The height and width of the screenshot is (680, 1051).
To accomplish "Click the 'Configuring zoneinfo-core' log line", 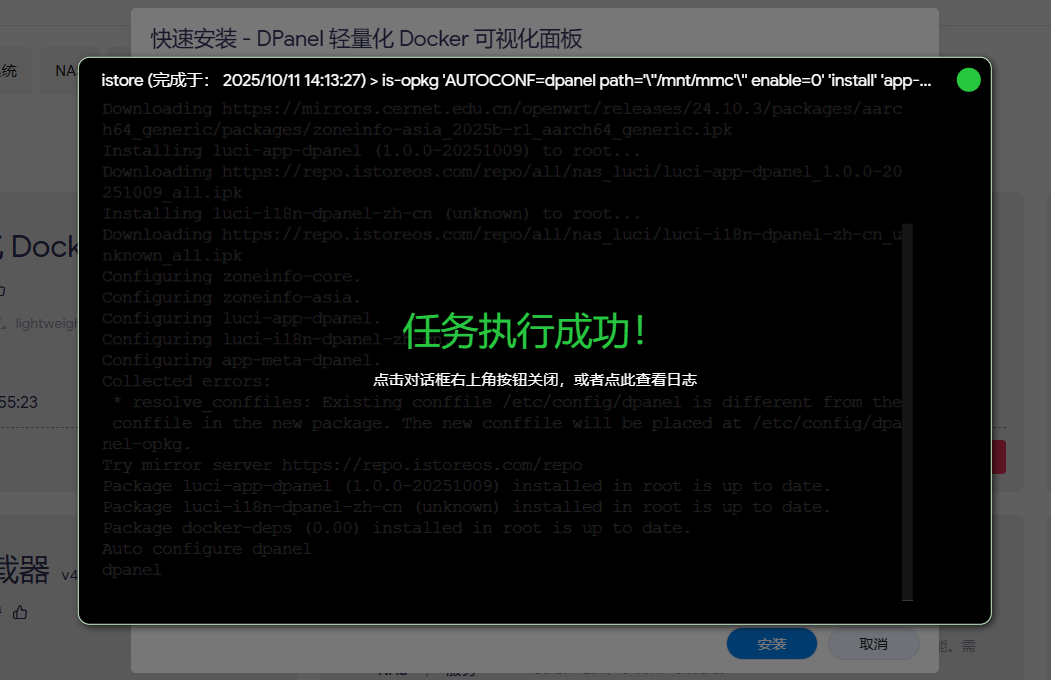I will pyautogui.click(x=231, y=276).
